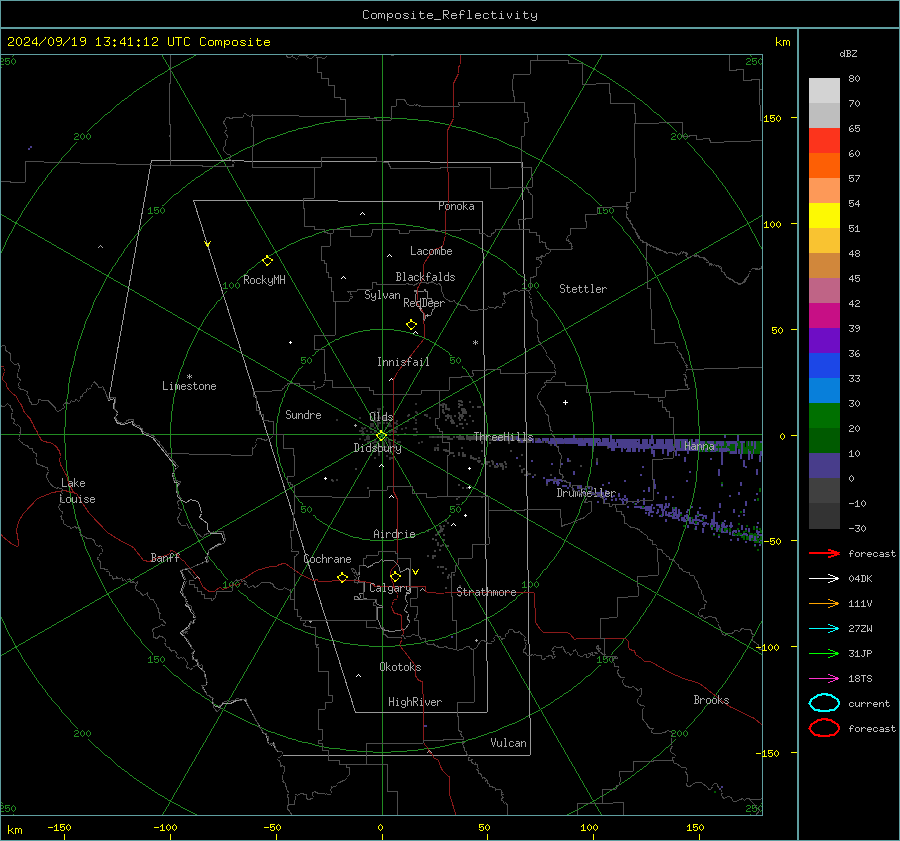Image resolution: width=900 pixels, height=841 pixels.
Task: Click the Strathmore label
Action: (x=486, y=592)
